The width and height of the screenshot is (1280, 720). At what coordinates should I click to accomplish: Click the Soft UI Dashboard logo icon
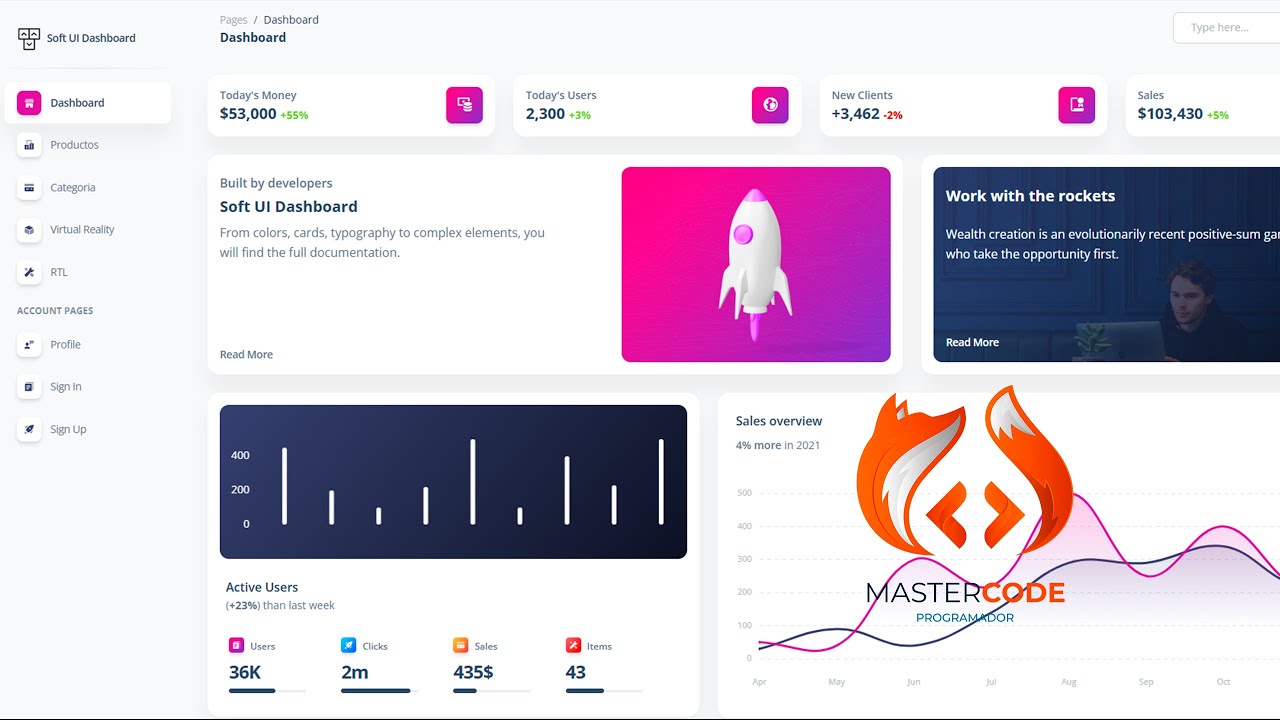coord(28,38)
